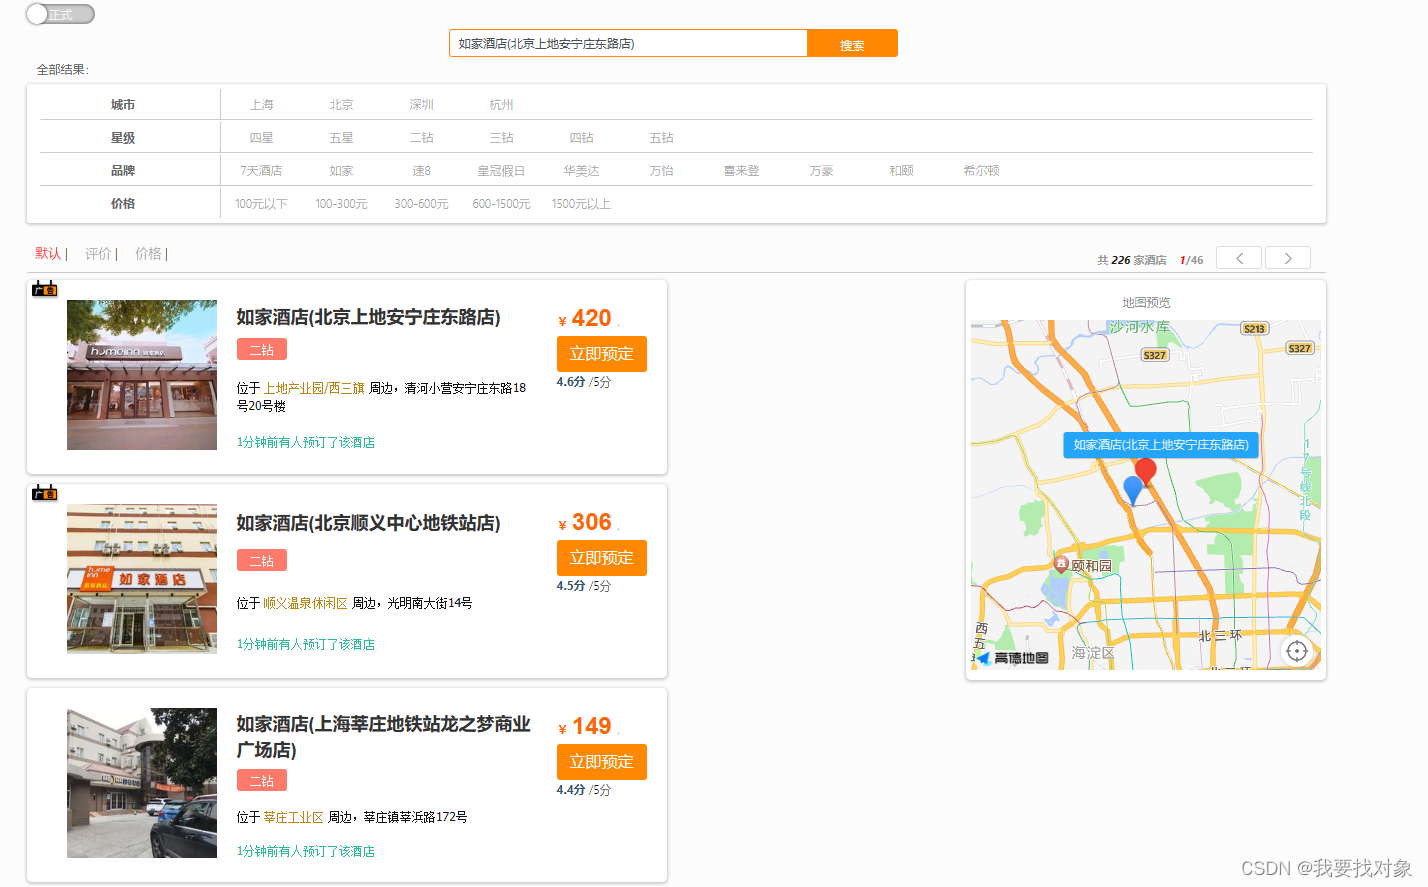Click the 高德地图 logo on map
Screen dimensions: 1428x887
pyautogui.click(x=1013, y=658)
